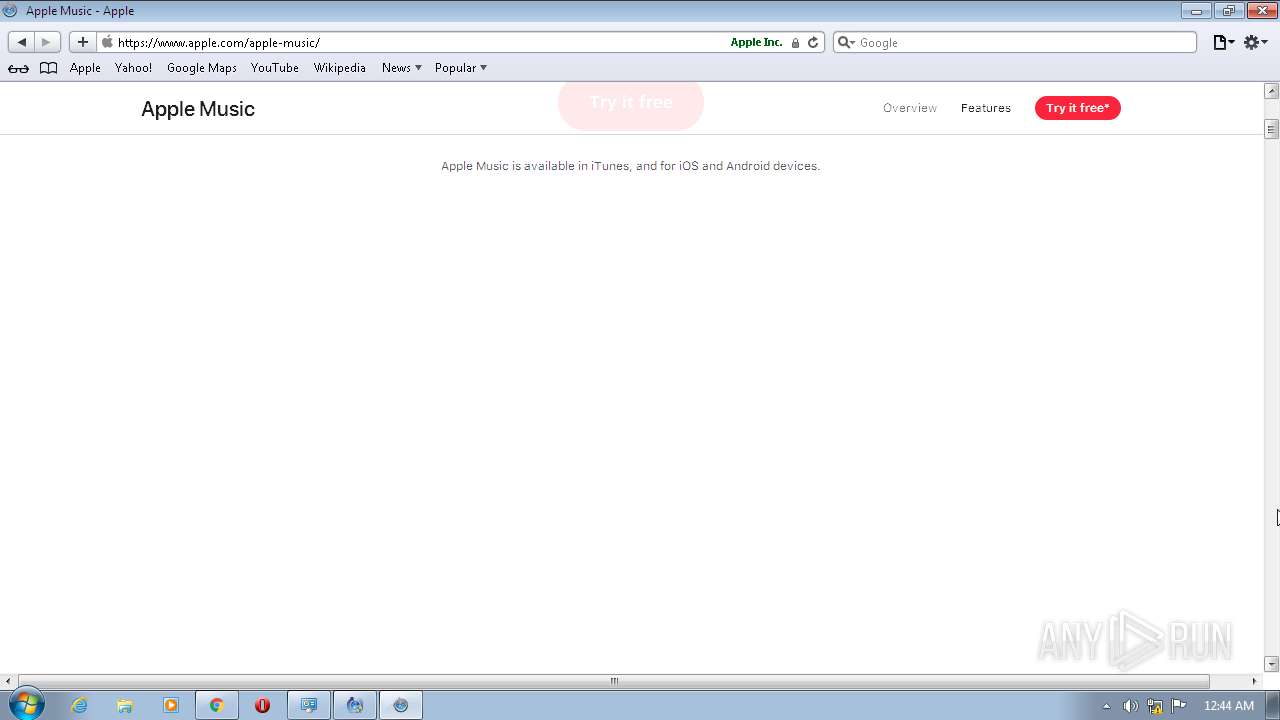Image resolution: width=1280 pixels, height=720 pixels.
Task: Click the Apple Music availability text
Action: tap(630, 166)
